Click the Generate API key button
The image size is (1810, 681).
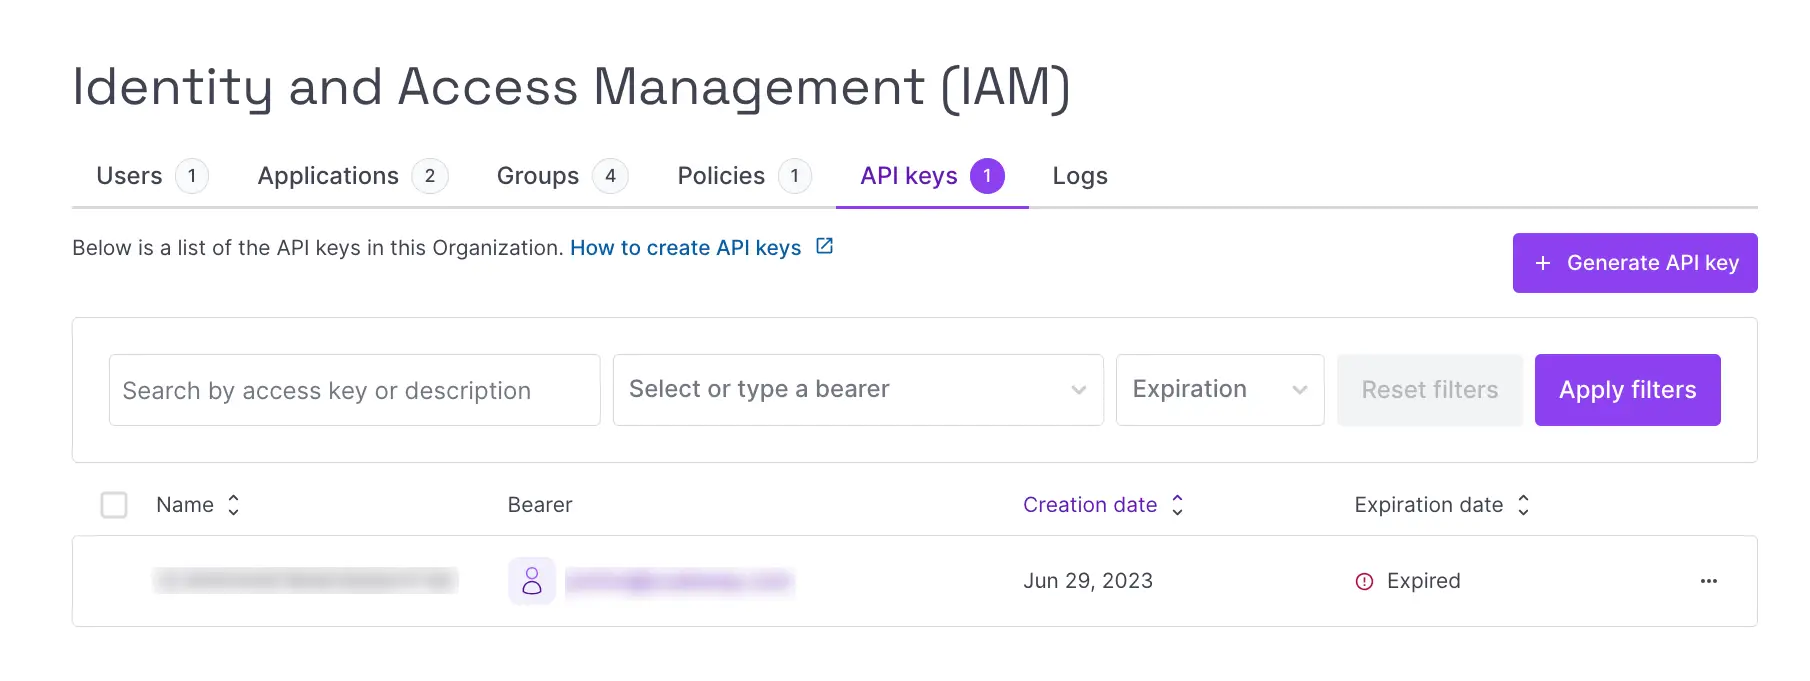point(1634,263)
